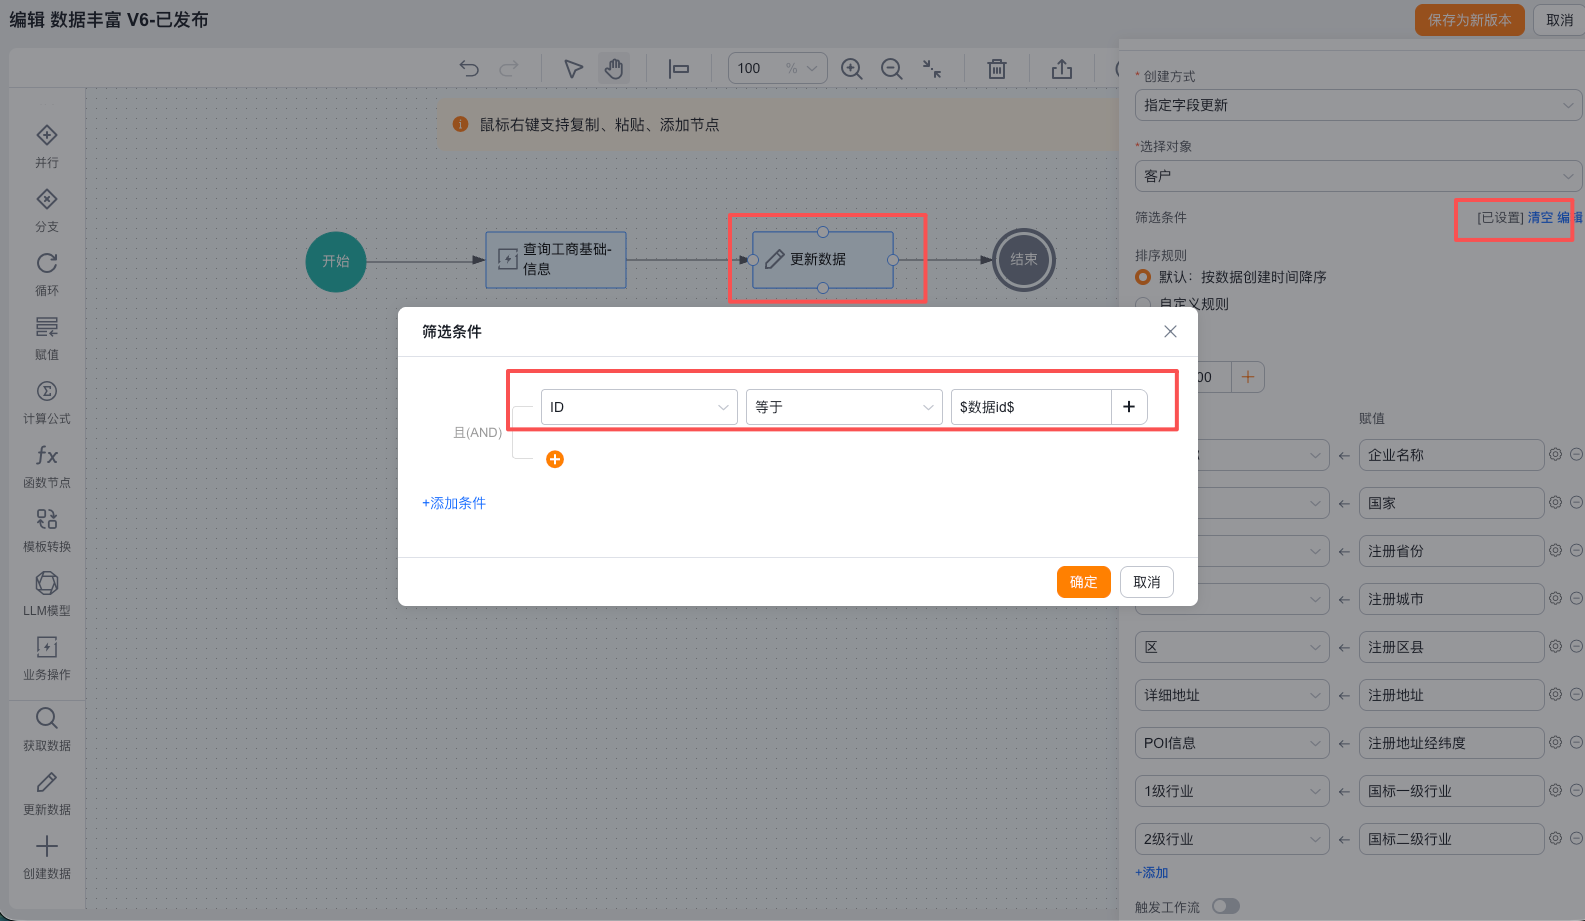
Task: Click the export share icon
Action: coord(1062,68)
